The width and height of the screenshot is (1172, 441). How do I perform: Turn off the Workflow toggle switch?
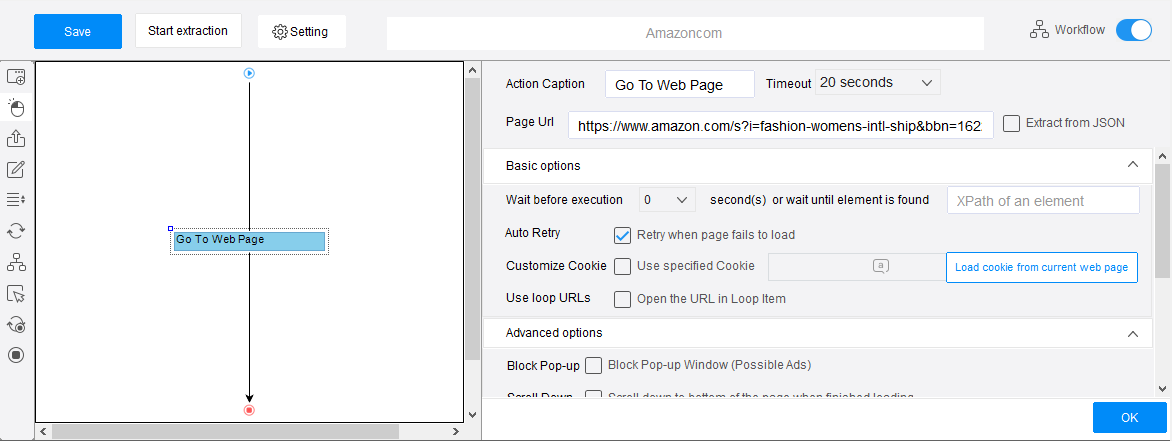[x=1134, y=30]
